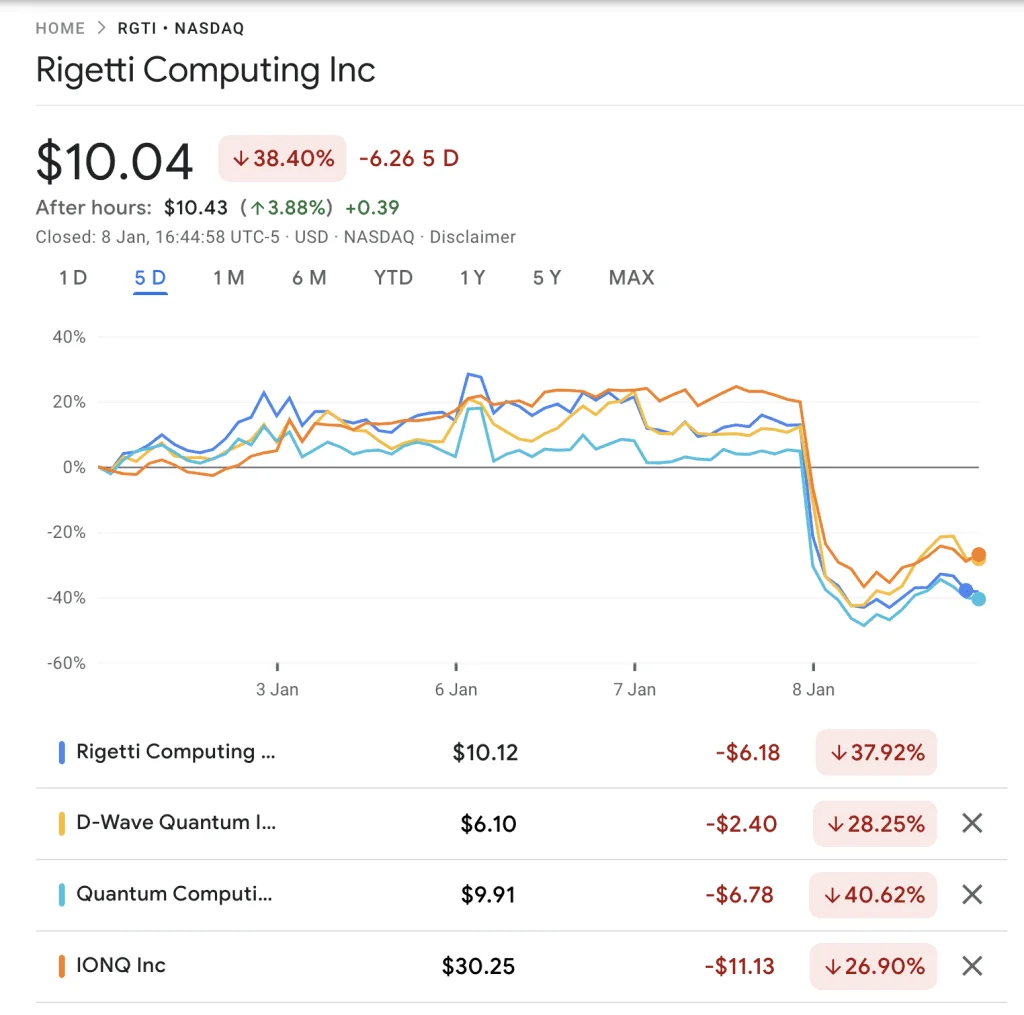
Task: Remove D-Wave Quantum from the comparison
Action: pos(971,823)
